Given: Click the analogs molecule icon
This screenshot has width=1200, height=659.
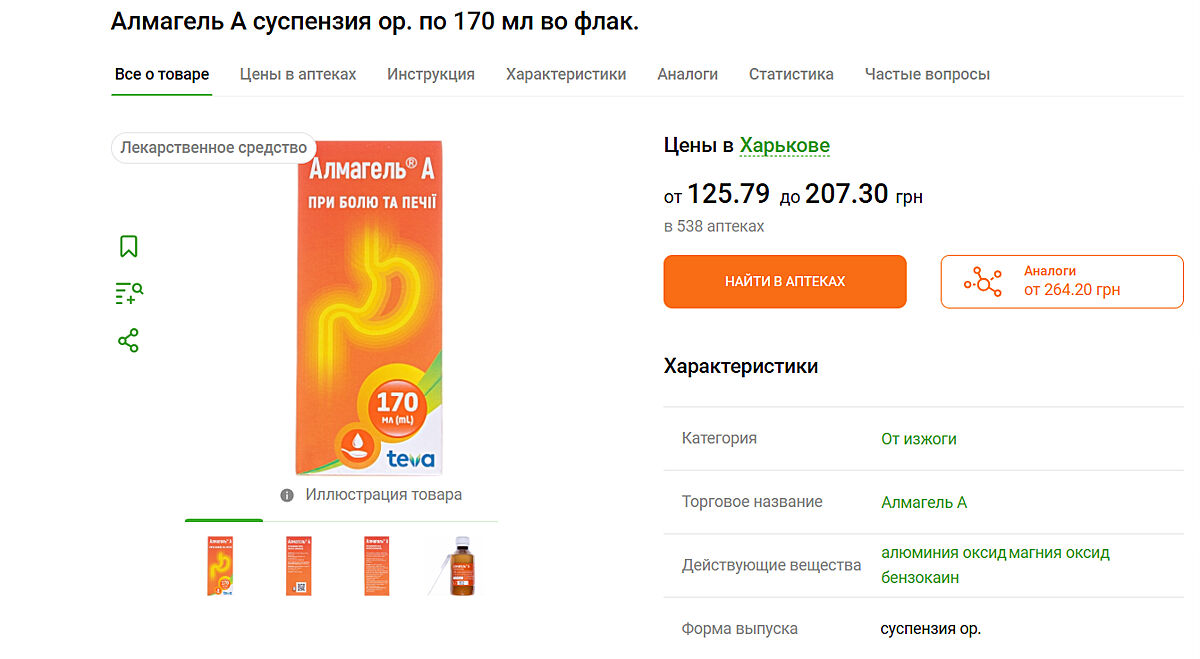Looking at the screenshot, I should pyautogui.click(x=983, y=282).
